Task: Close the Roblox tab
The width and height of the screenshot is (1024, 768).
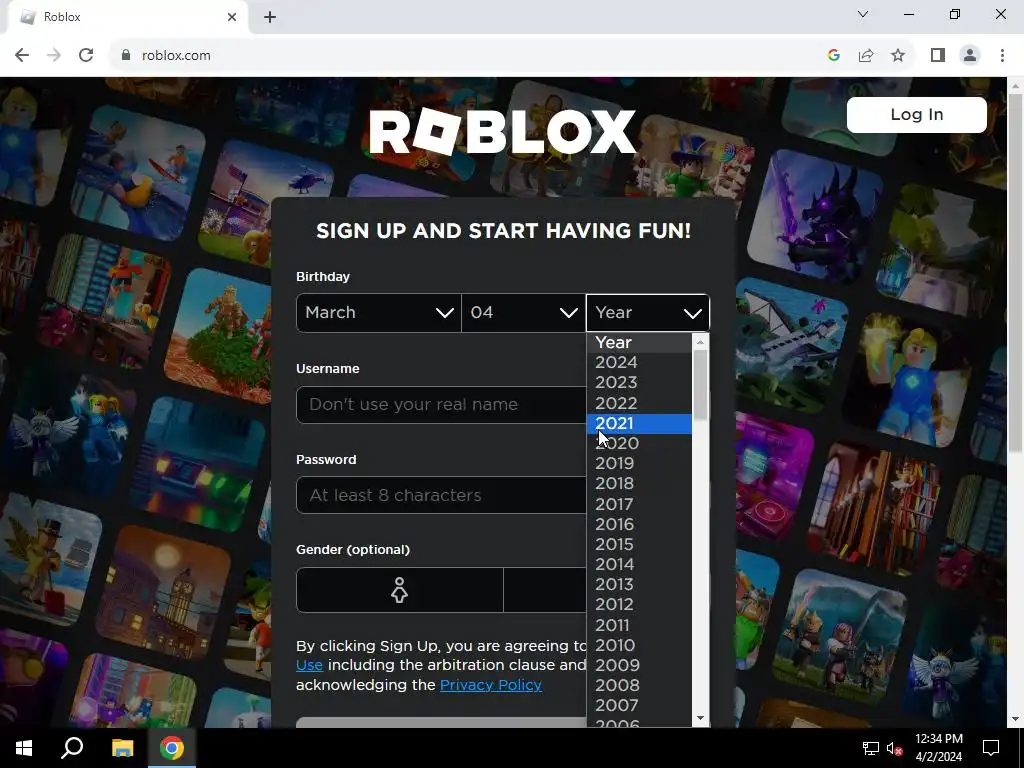Action: pyautogui.click(x=232, y=17)
